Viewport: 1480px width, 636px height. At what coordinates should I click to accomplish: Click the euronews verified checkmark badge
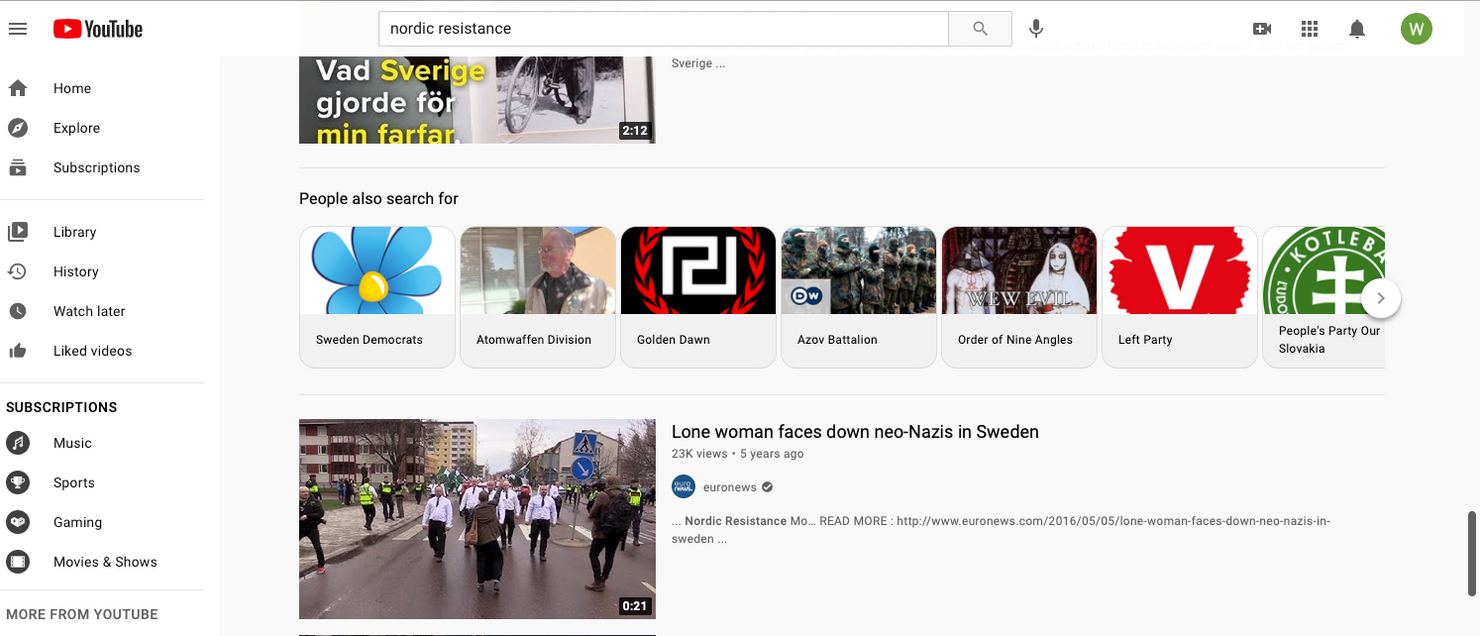tap(767, 487)
